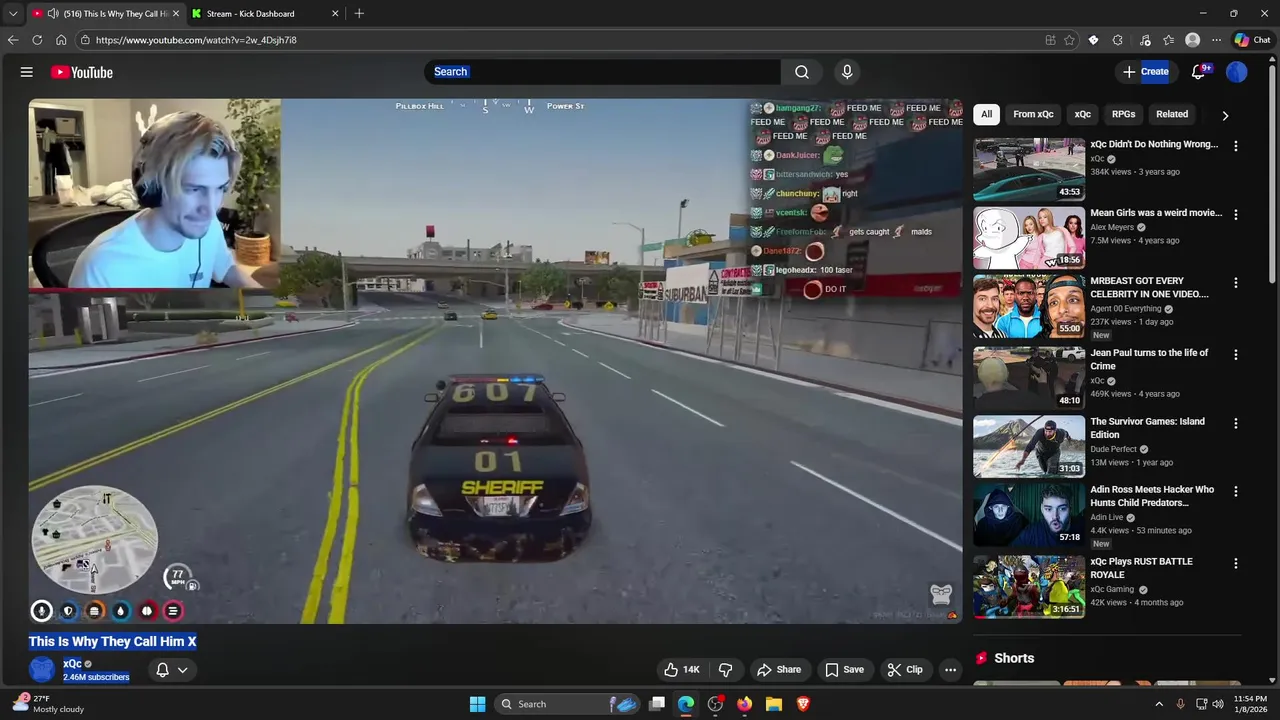1280x720 pixels.
Task: Open media control music icon
Action: [x=1143, y=40]
